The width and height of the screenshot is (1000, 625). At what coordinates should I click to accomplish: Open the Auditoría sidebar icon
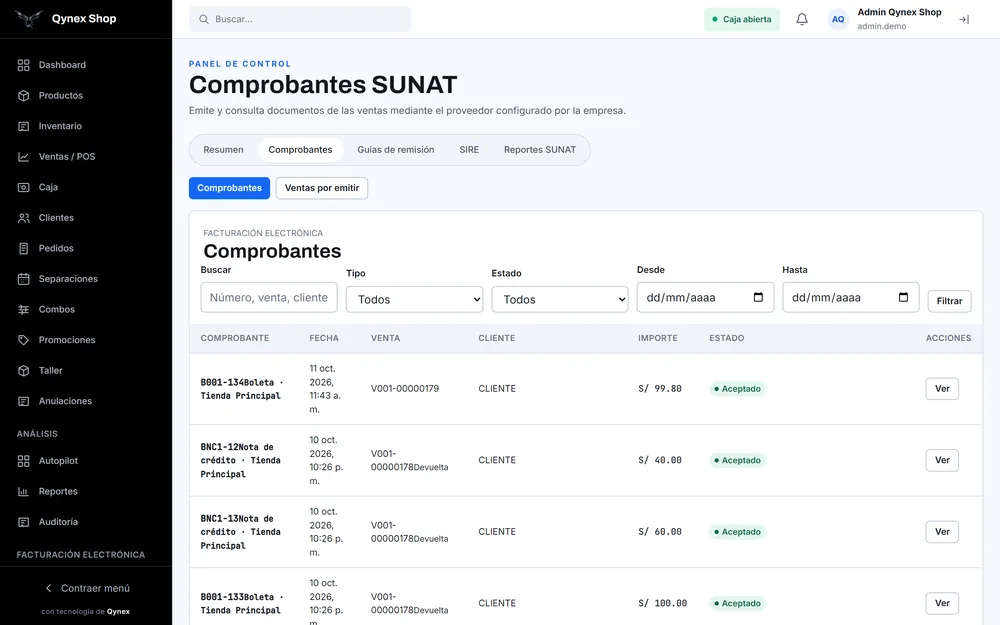[24, 522]
